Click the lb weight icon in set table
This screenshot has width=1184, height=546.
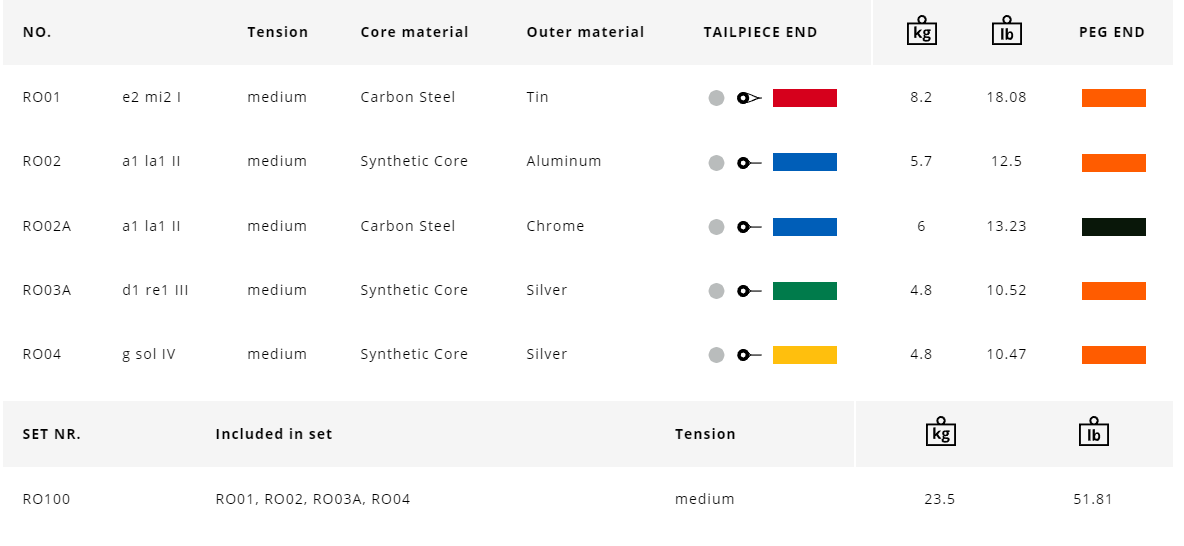[1093, 432]
